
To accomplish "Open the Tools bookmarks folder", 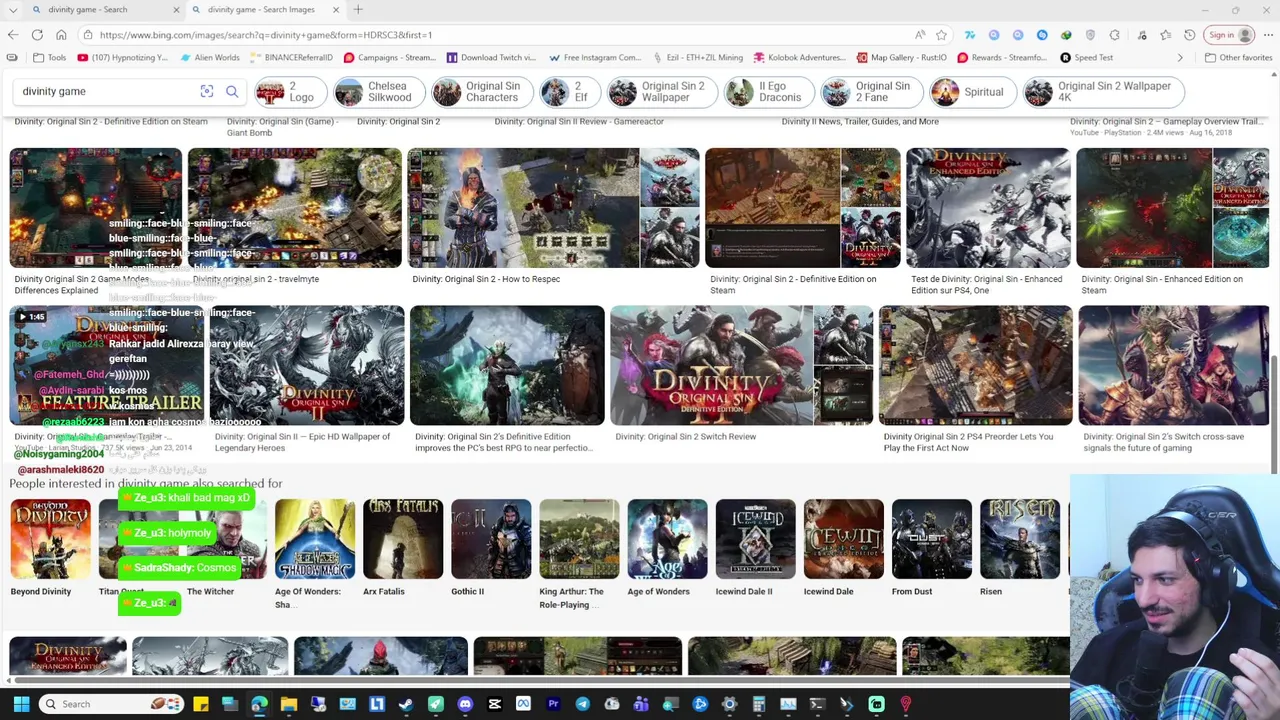I will pos(47,58).
